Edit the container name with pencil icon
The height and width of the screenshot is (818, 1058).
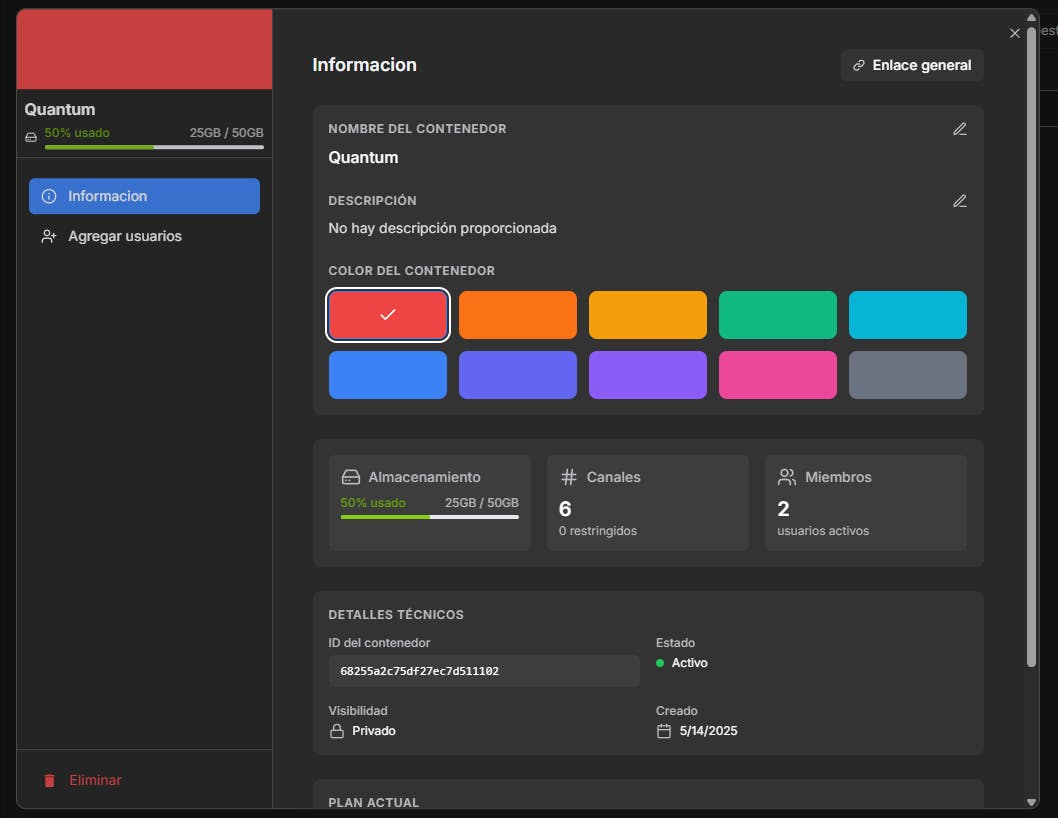pos(959,129)
